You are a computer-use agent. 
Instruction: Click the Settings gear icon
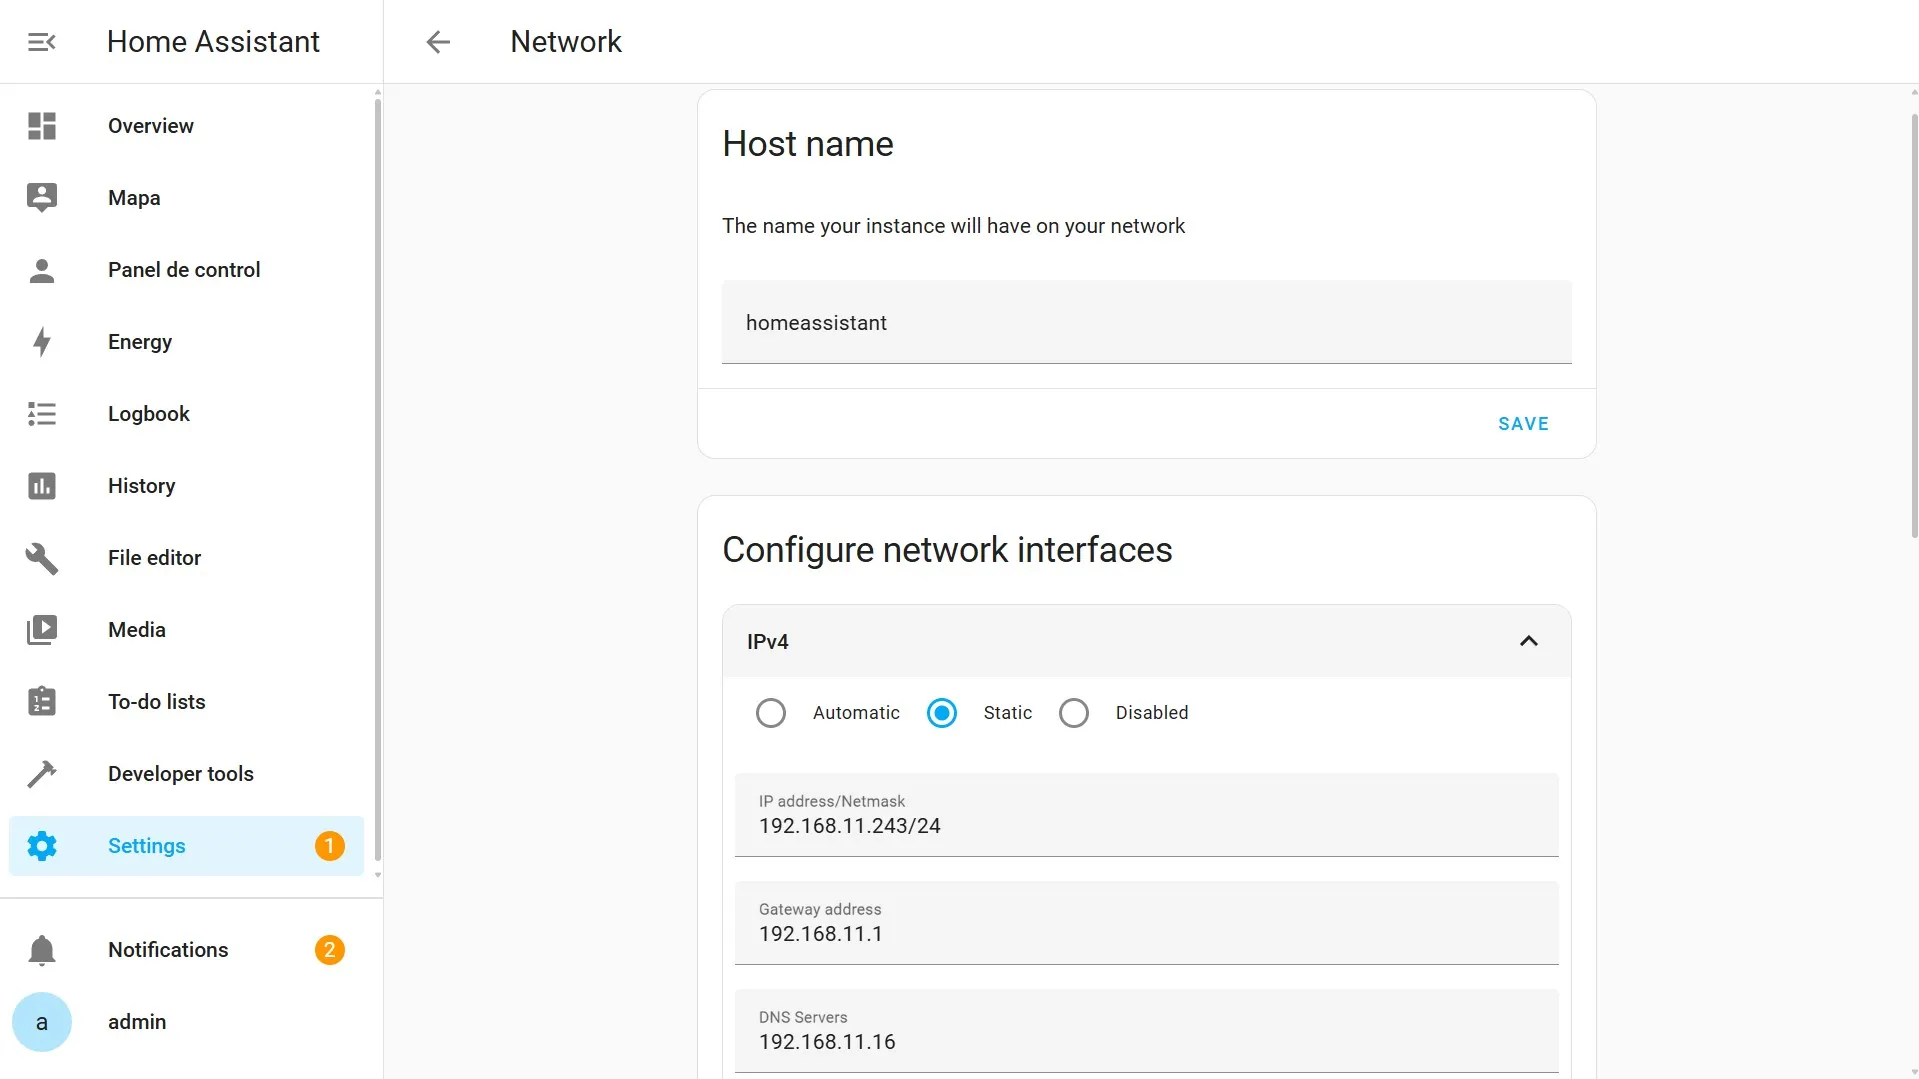42,846
